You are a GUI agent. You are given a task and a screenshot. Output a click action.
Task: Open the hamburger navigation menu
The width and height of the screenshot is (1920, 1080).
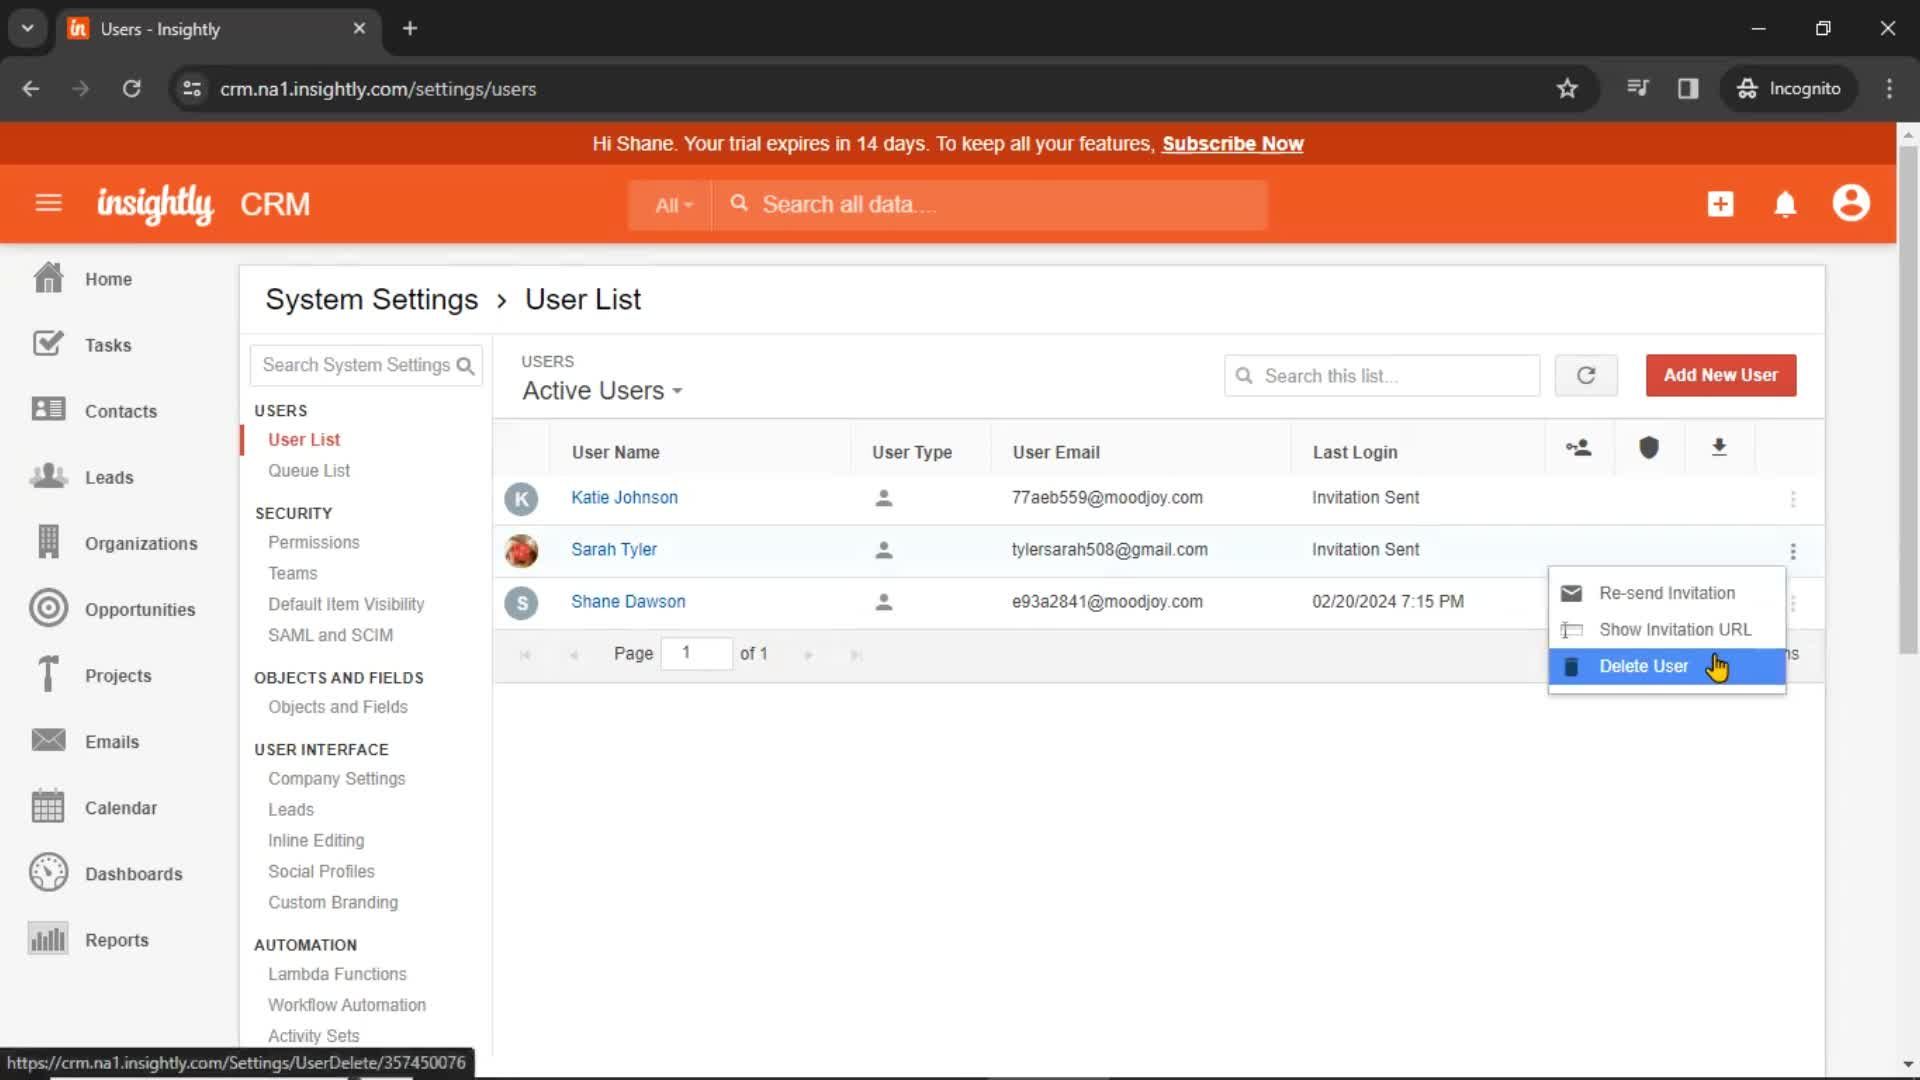48,204
